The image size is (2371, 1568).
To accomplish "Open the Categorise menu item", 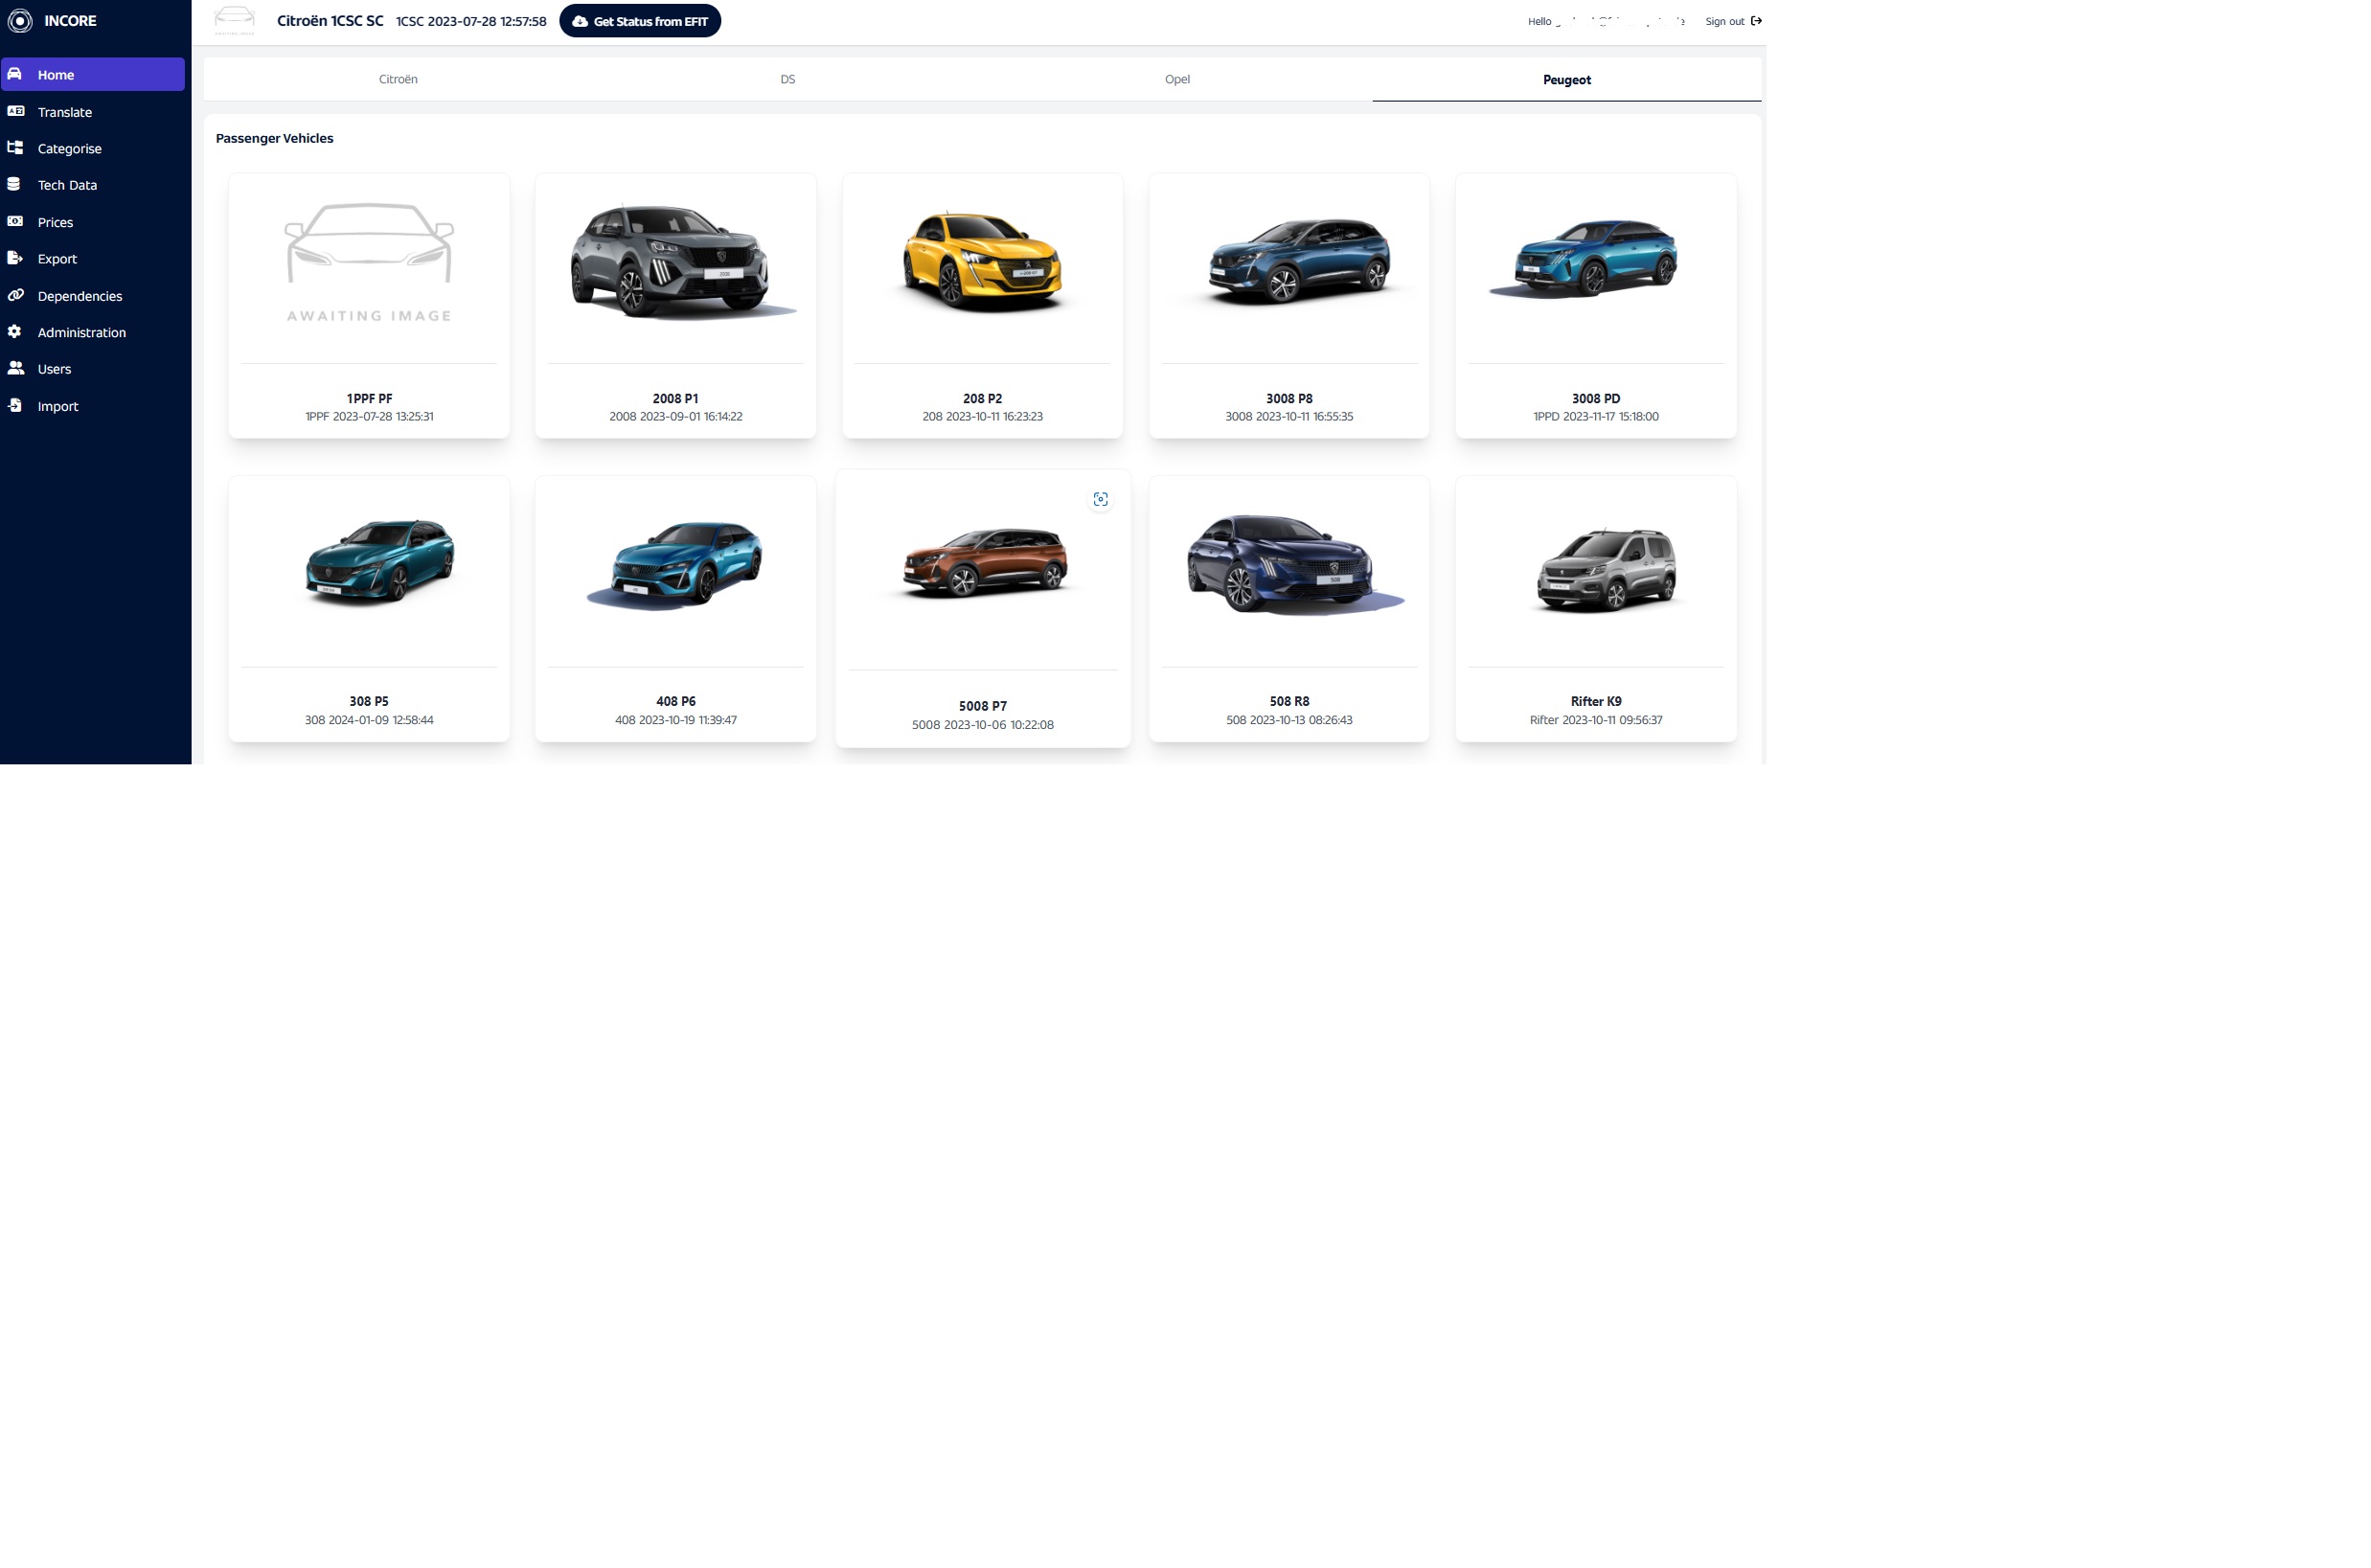I will tap(93, 148).
